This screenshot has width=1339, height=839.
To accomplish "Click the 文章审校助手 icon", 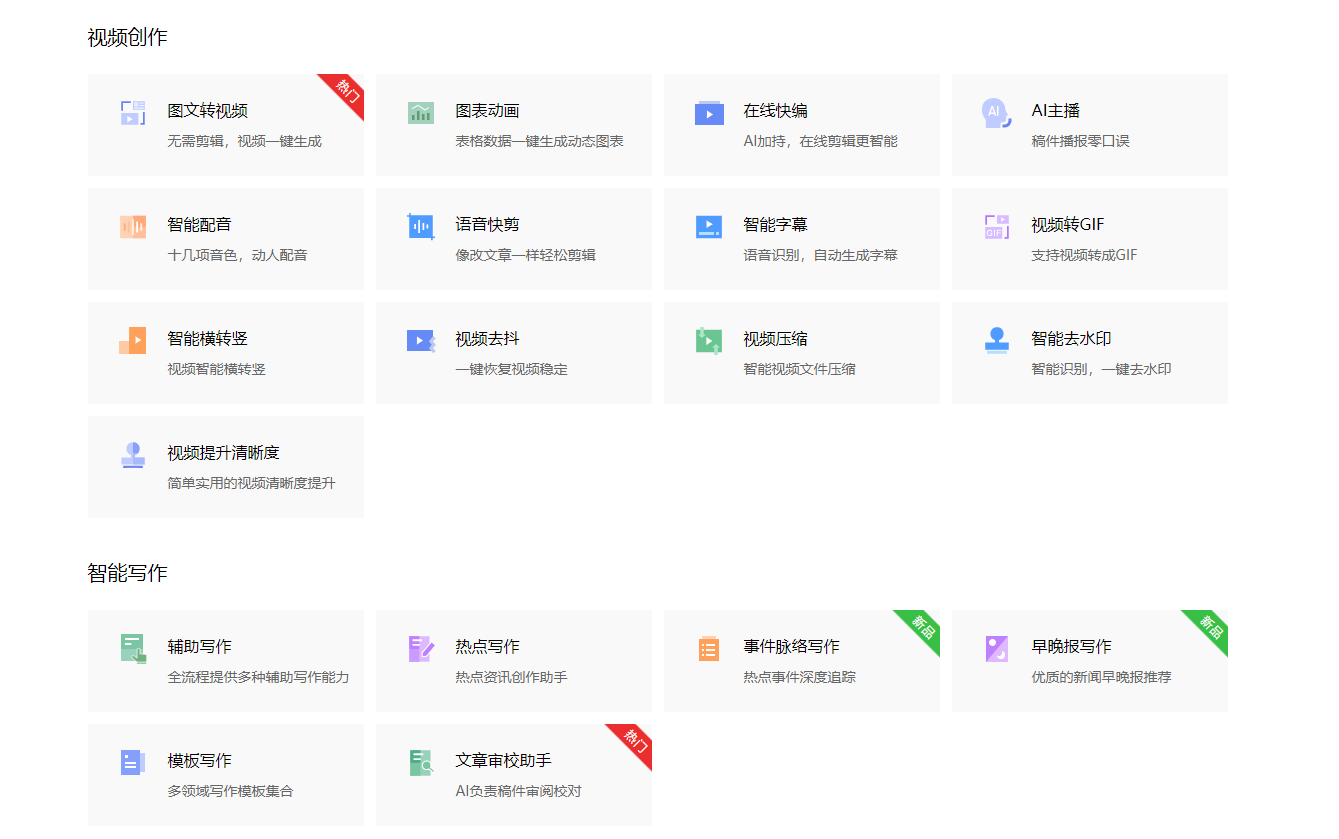I will [x=421, y=763].
